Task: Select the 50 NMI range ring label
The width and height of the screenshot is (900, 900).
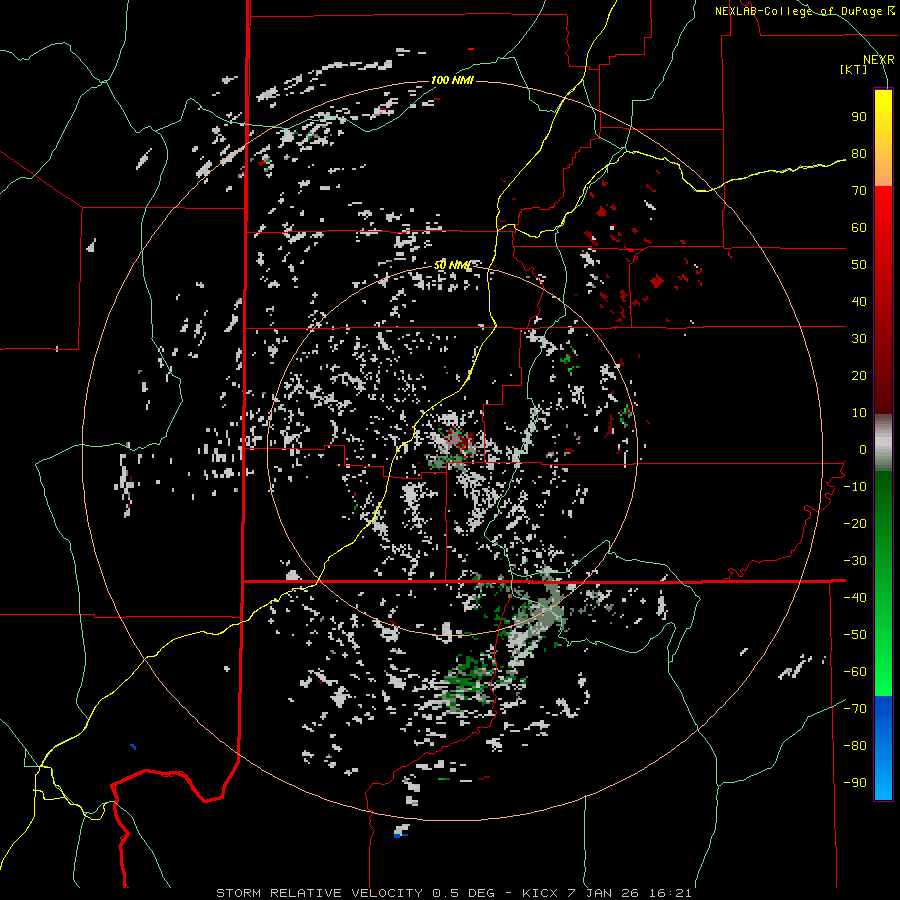Action: coord(452,265)
